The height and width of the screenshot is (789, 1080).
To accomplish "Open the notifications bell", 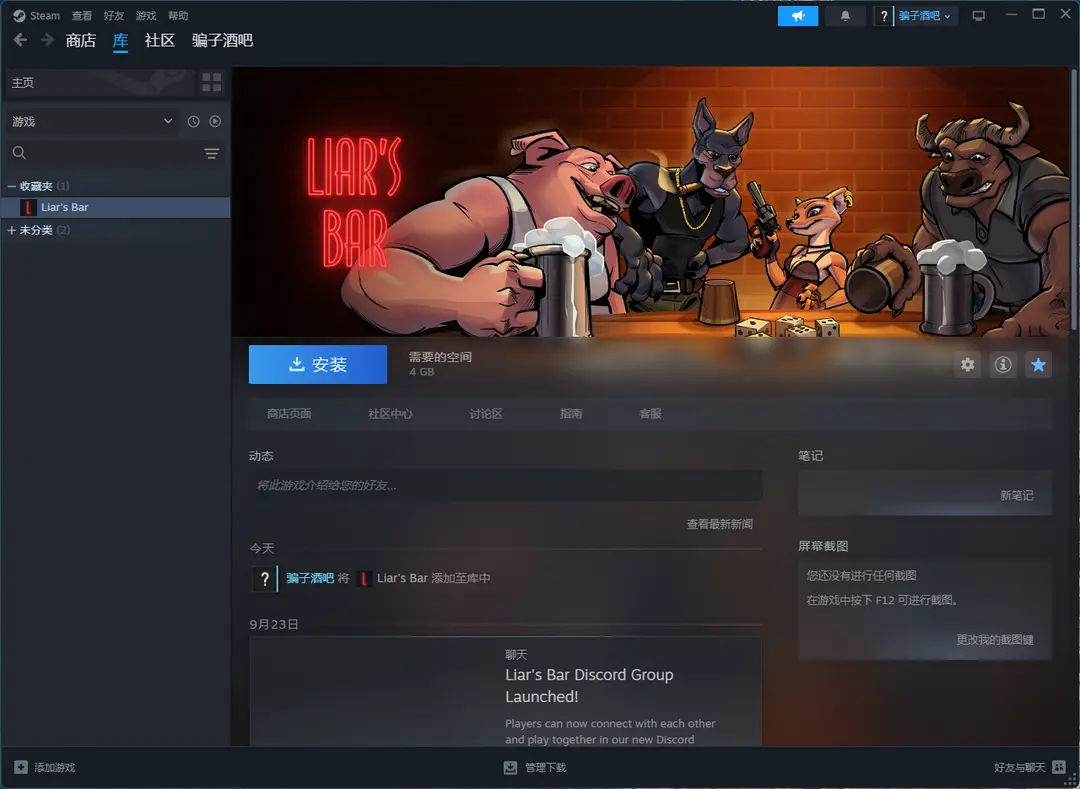I will click(845, 15).
